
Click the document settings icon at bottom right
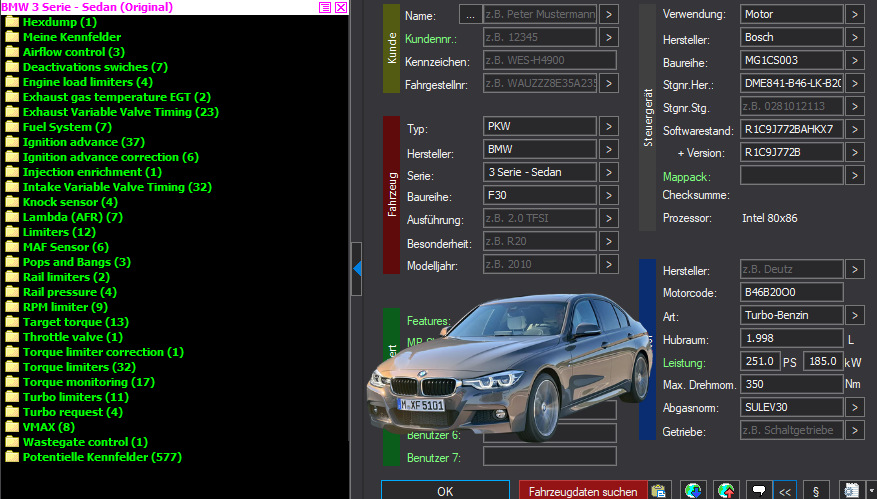pos(851,491)
